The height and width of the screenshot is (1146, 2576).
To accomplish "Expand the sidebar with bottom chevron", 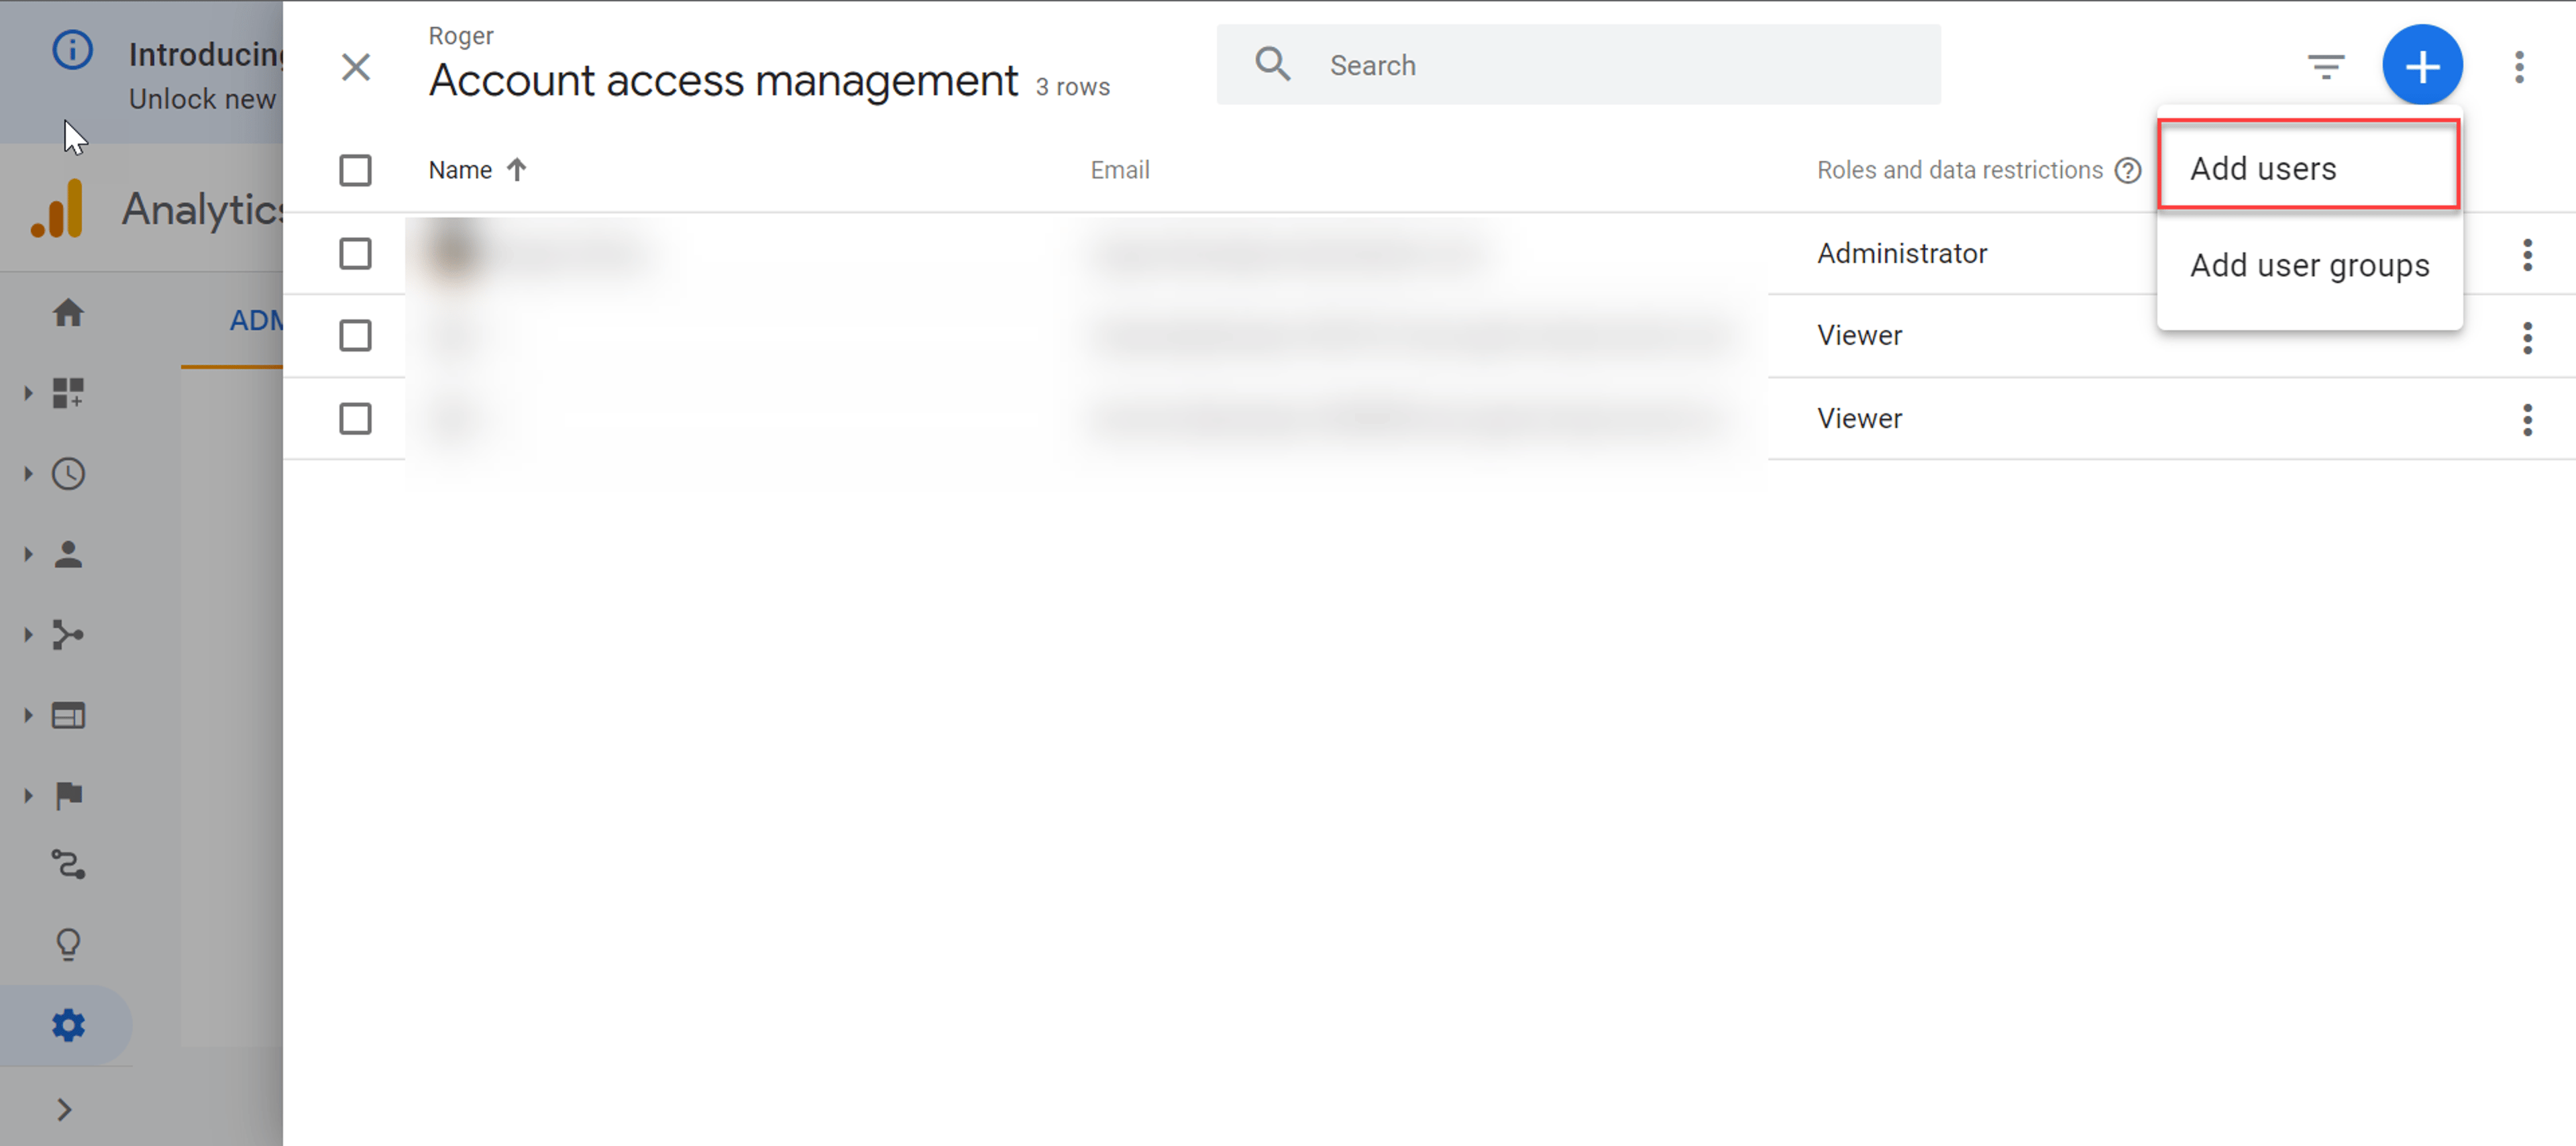I will [x=64, y=1109].
